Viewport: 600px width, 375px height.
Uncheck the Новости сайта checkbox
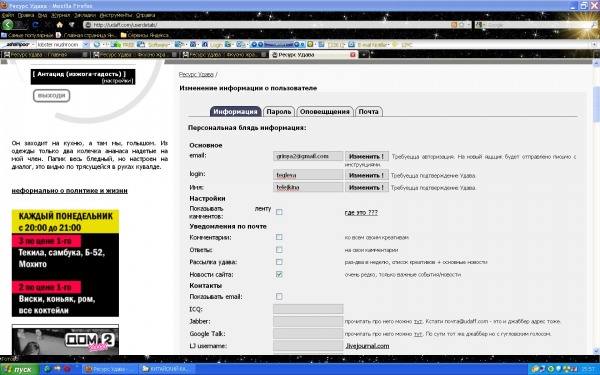point(279,274)
